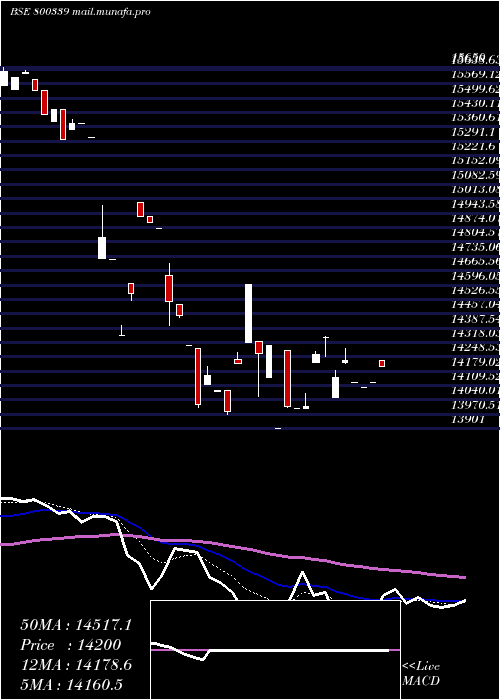Select the 14735.06 price level label

(x=475, y=246)
